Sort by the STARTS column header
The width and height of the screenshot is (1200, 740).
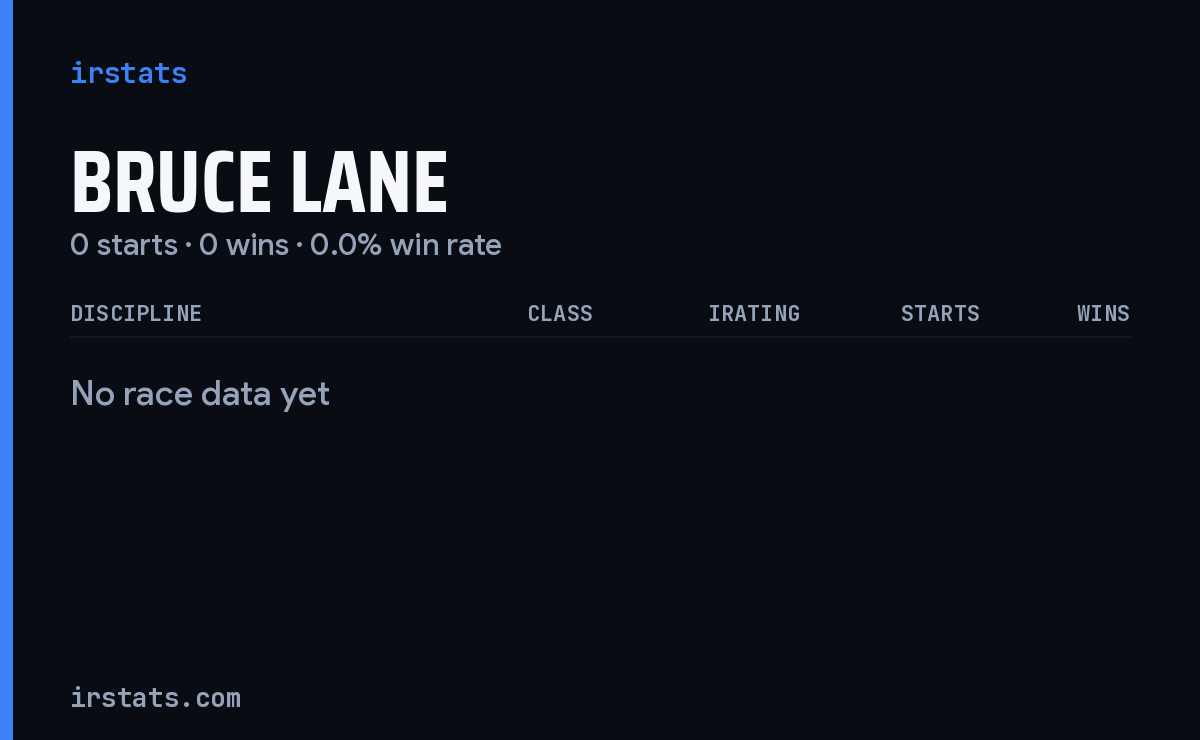(x=940, y=314)
